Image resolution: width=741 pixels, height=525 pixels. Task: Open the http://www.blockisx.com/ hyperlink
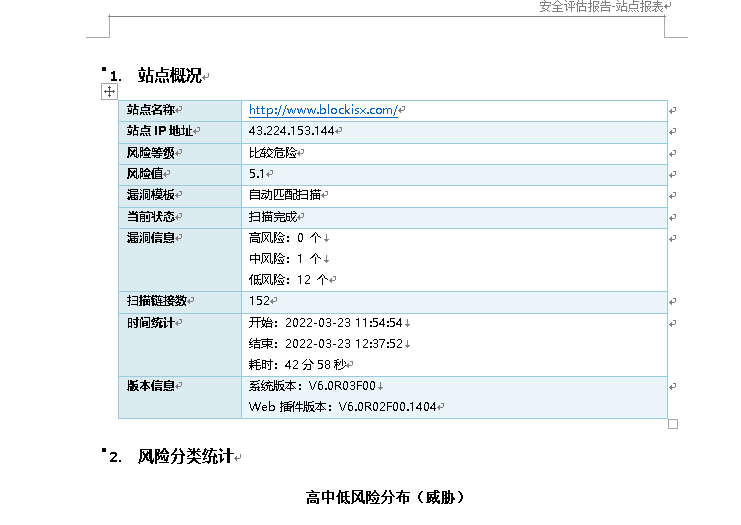point(323,110)
